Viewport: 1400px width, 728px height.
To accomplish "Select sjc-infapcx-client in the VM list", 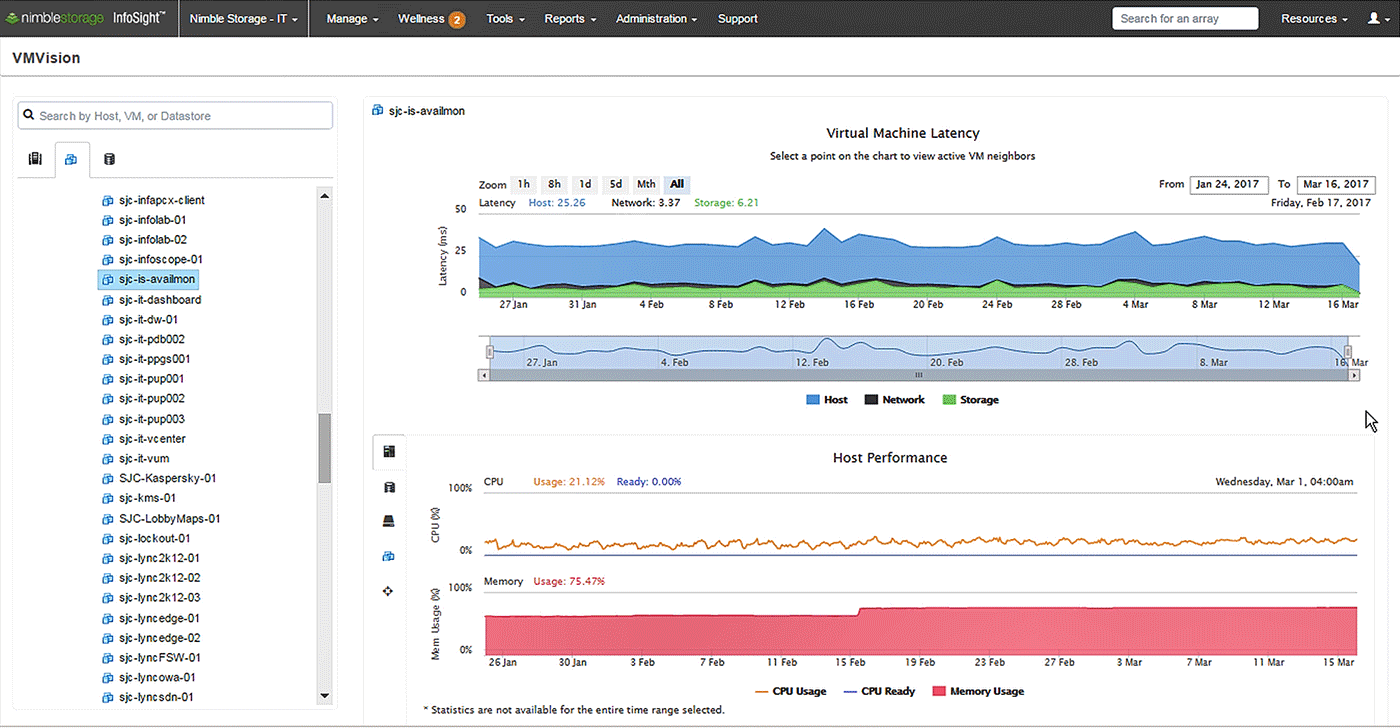I will [x=162, y=200].
